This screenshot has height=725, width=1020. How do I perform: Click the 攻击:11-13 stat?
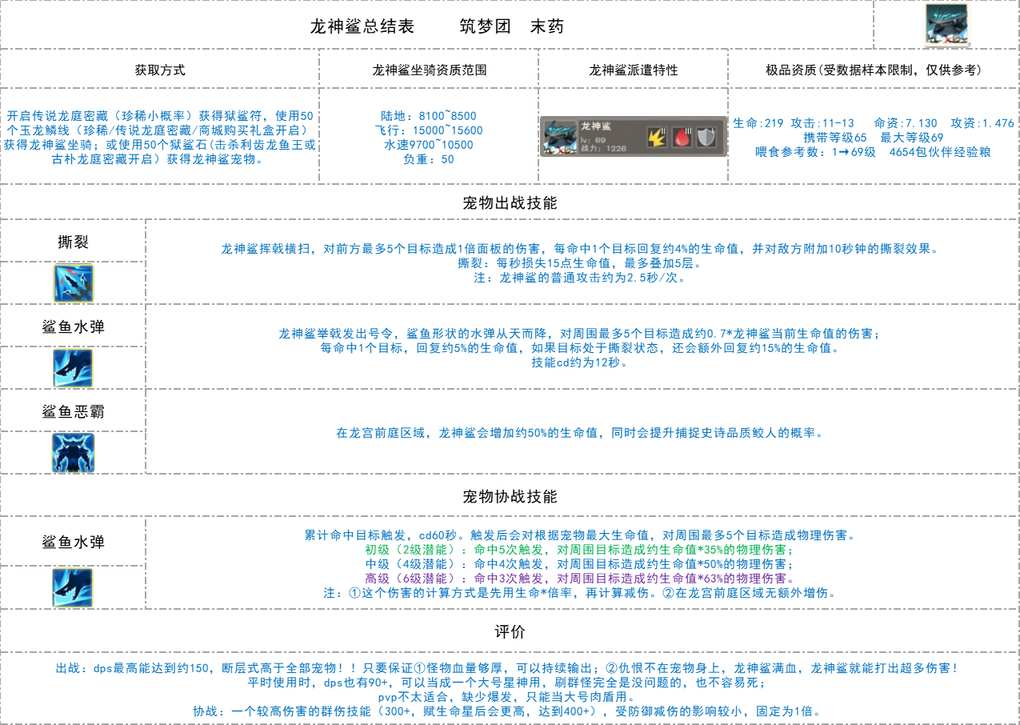(x=822, y=123)
